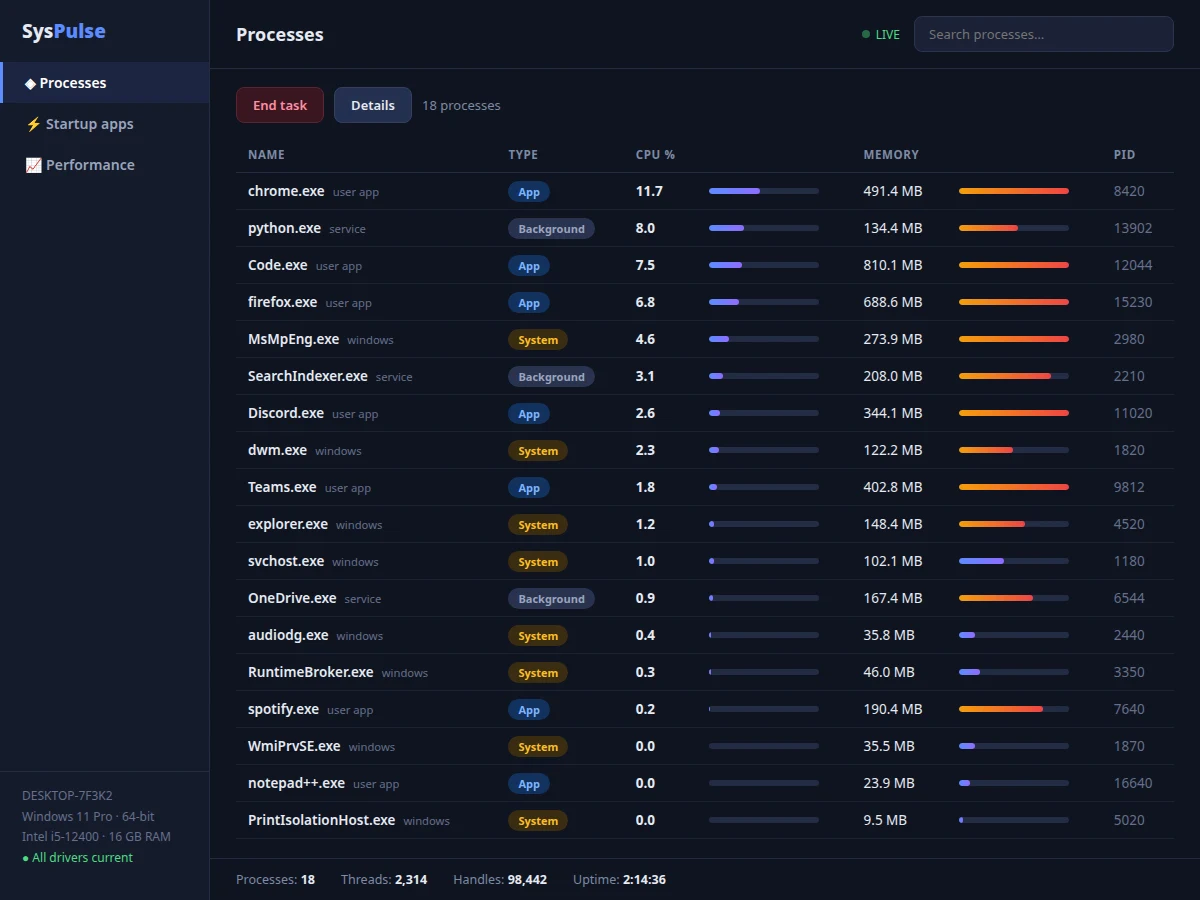Click the Background badge for python.exe
1200x900 pixels.
[x=551, y=229]
